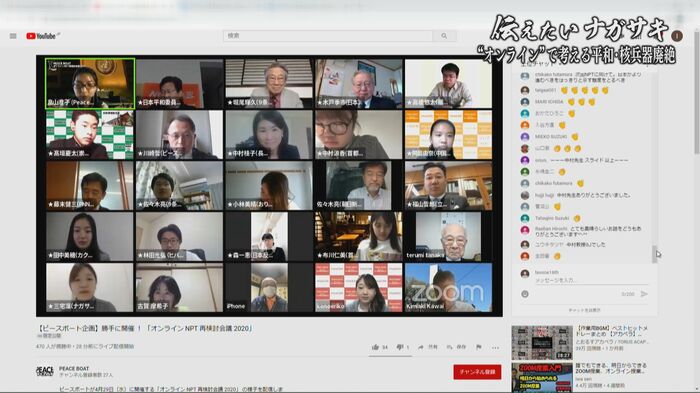
Task: Click the red channel subscribe button
Action: [477, 372]
